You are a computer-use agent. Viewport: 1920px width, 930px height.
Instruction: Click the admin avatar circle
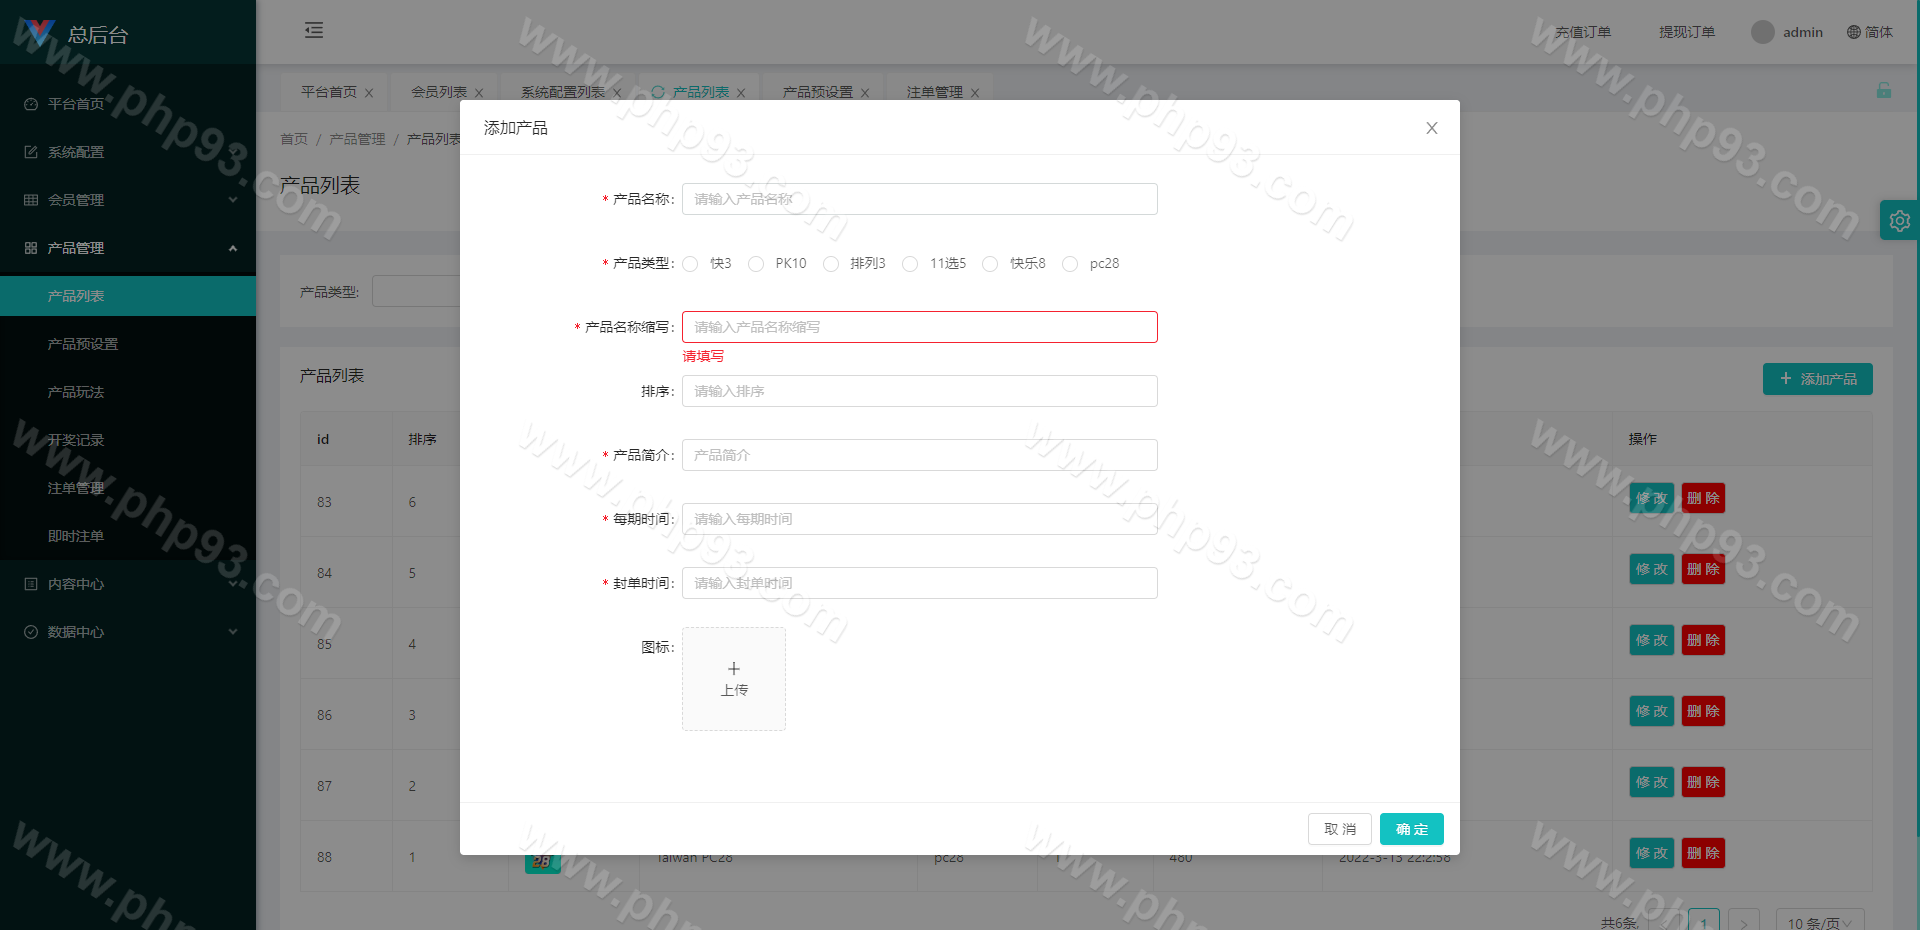click(1762, 32)
